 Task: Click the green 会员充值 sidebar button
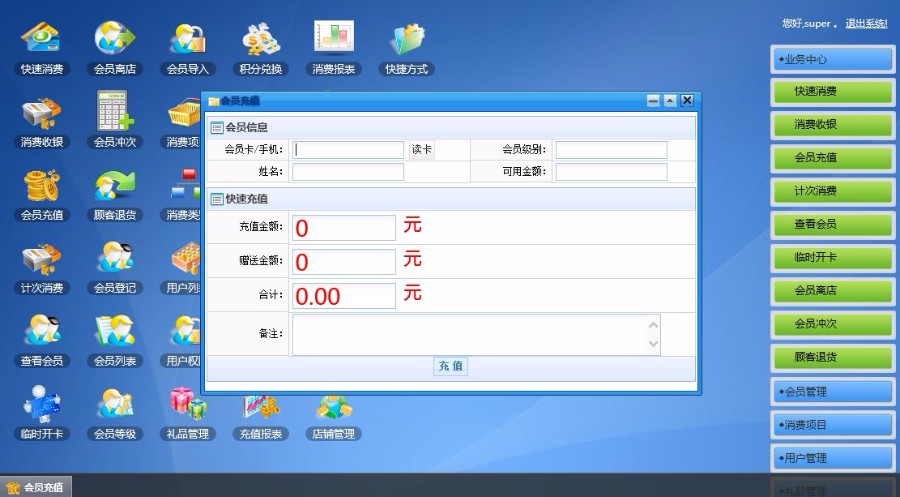(832, 158)
